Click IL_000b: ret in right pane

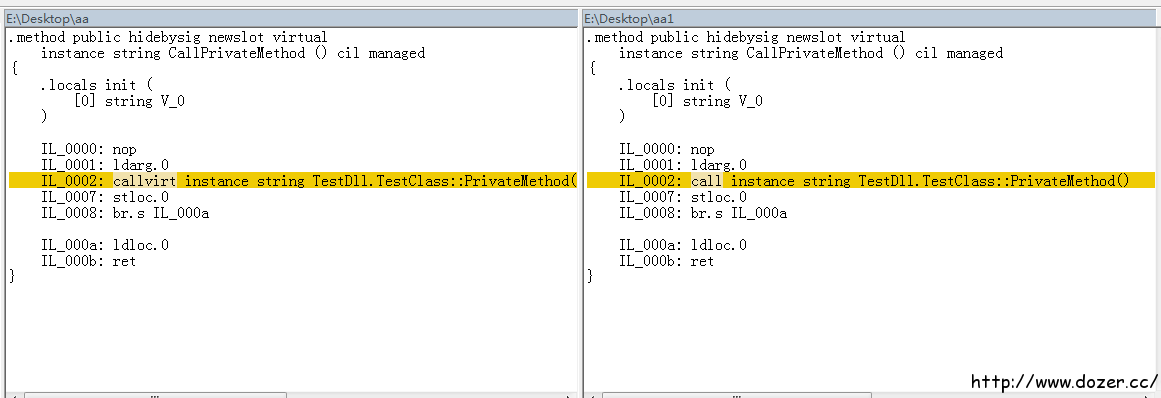(x=667, y=261)
